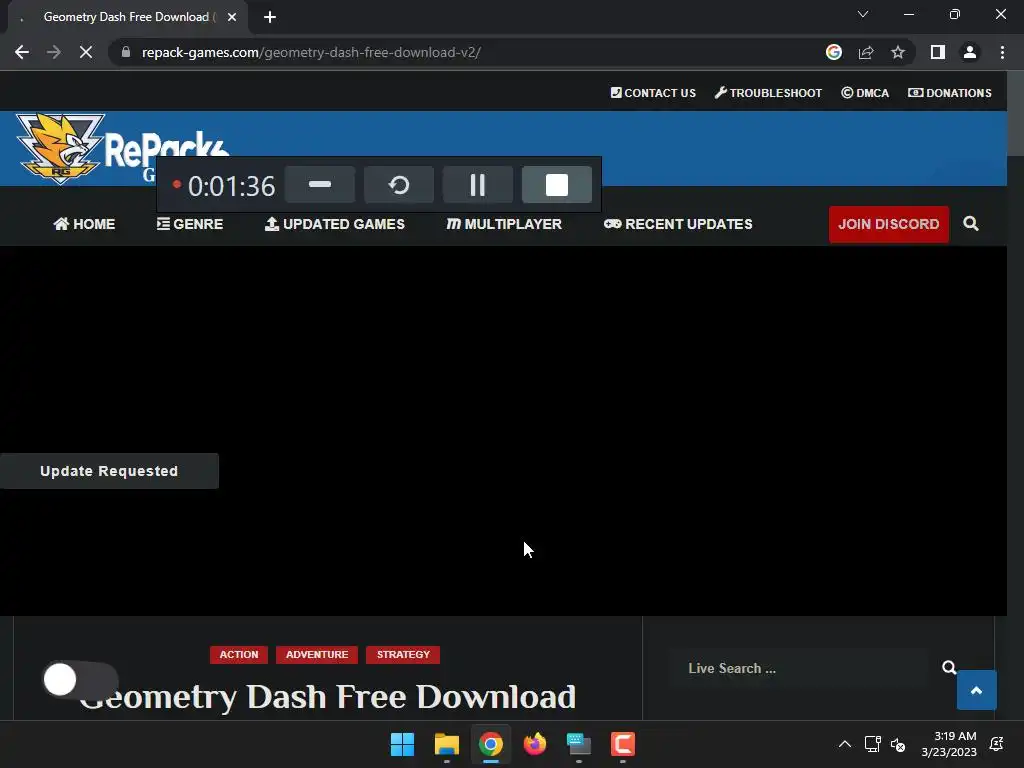Open Firefox from the taskbar
The height and width of the screenshot is (768, 1024).
click(535, 744)
